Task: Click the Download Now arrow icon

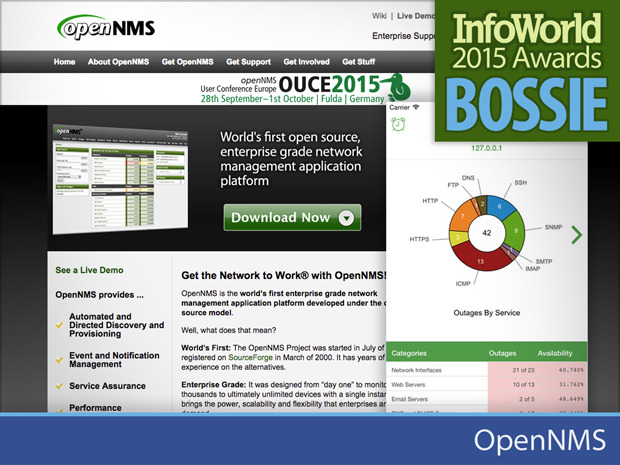Action: pos(346,218)
